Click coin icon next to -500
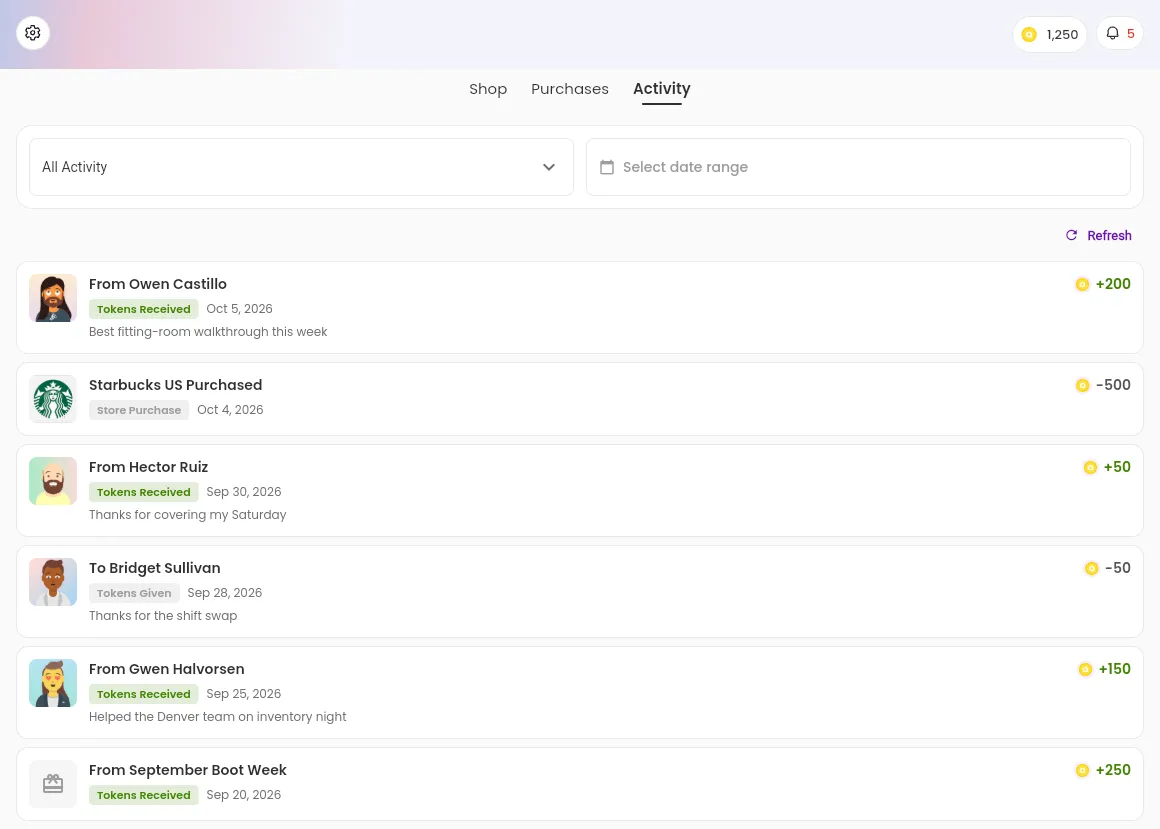 click(1082, 385)
